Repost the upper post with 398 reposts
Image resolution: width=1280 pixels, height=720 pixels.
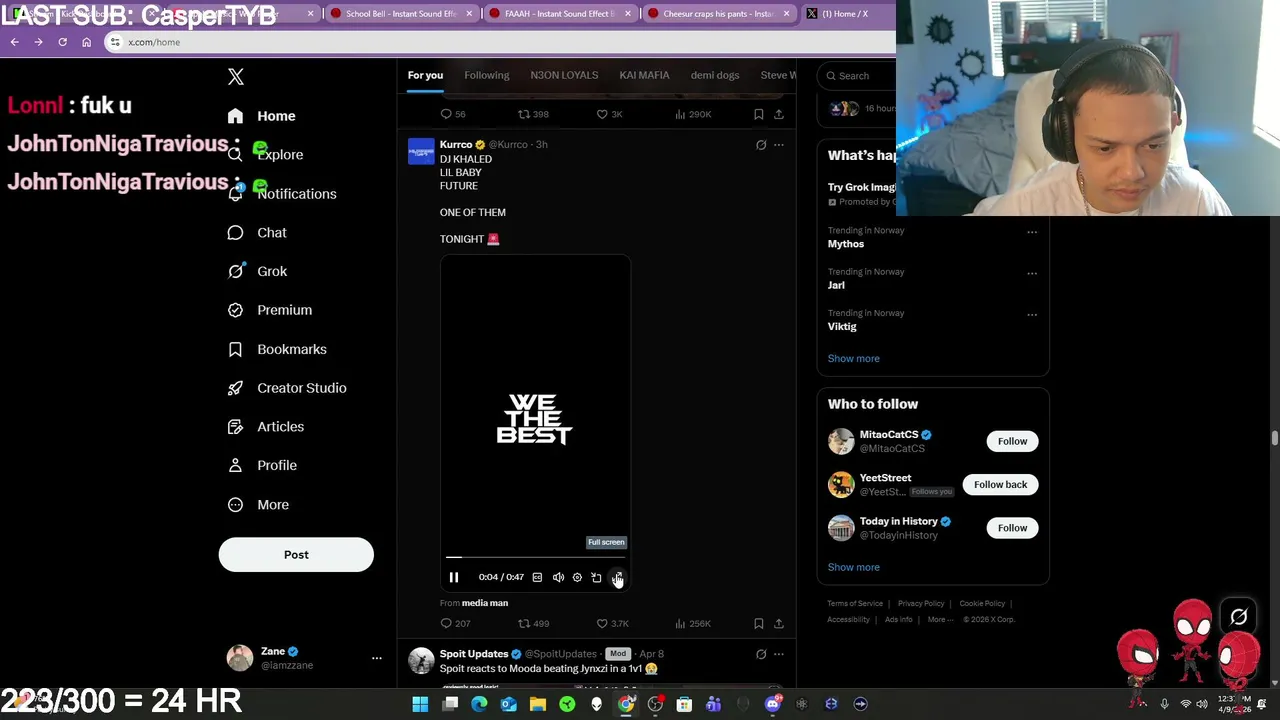click(x=533, y=114)
